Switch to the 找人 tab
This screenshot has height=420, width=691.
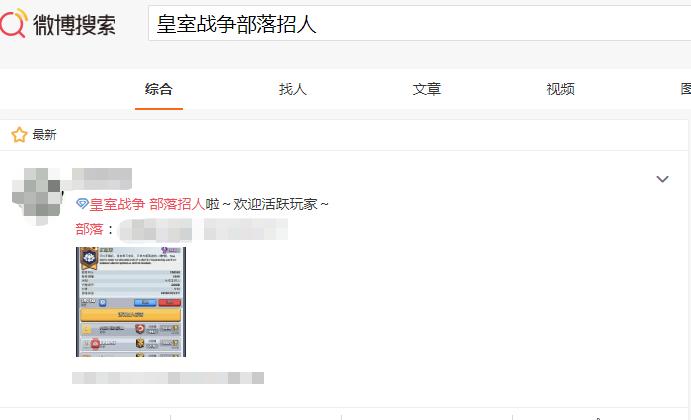(293, 89)
